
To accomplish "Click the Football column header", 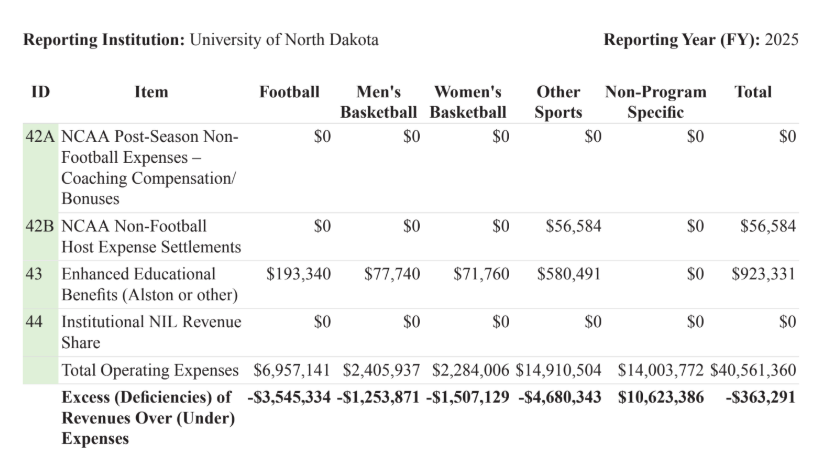I will [x=289, y=92].
